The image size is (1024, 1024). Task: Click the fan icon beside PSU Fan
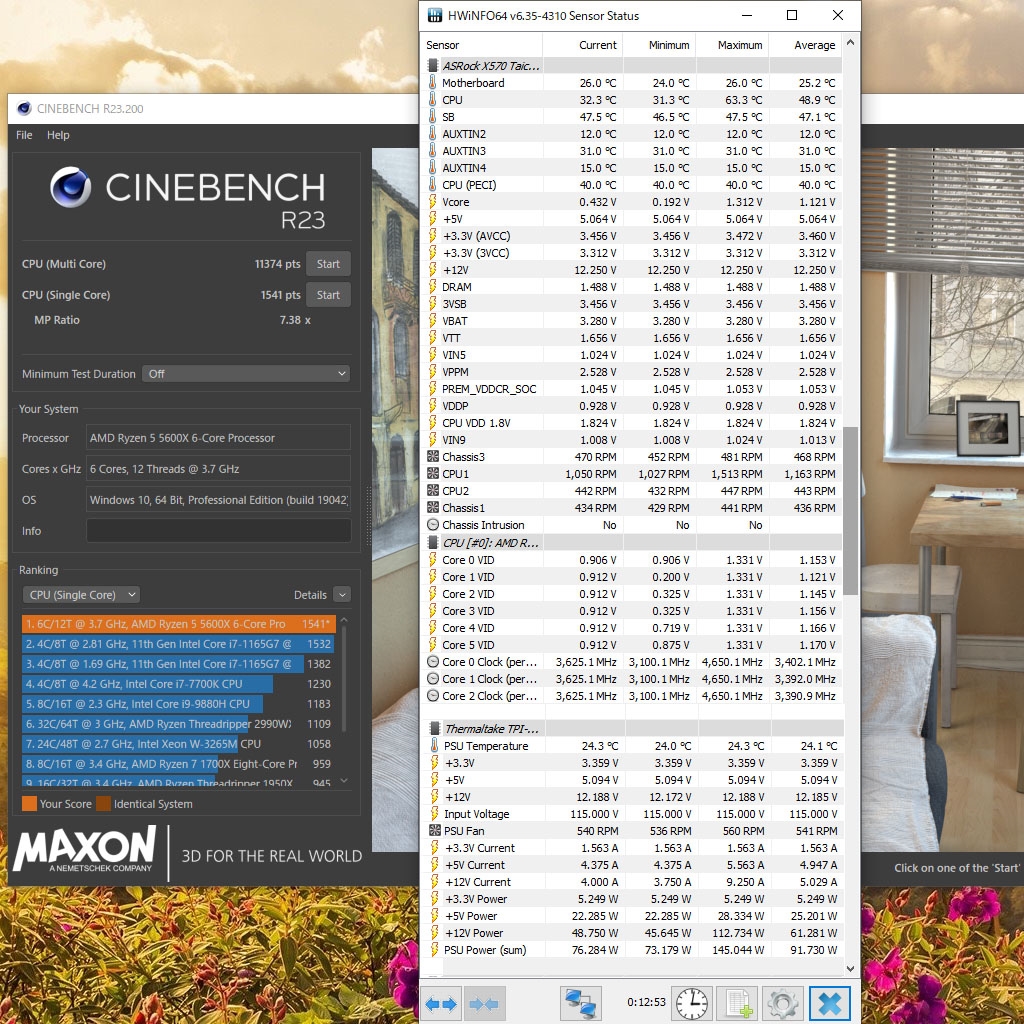[x=437, y=831]
